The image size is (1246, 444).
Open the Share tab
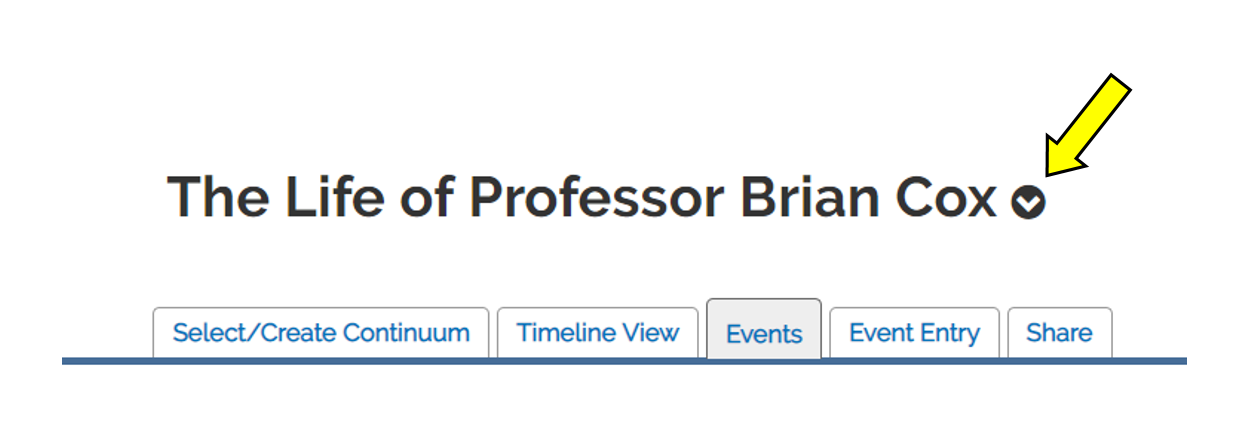(1059, 333)
